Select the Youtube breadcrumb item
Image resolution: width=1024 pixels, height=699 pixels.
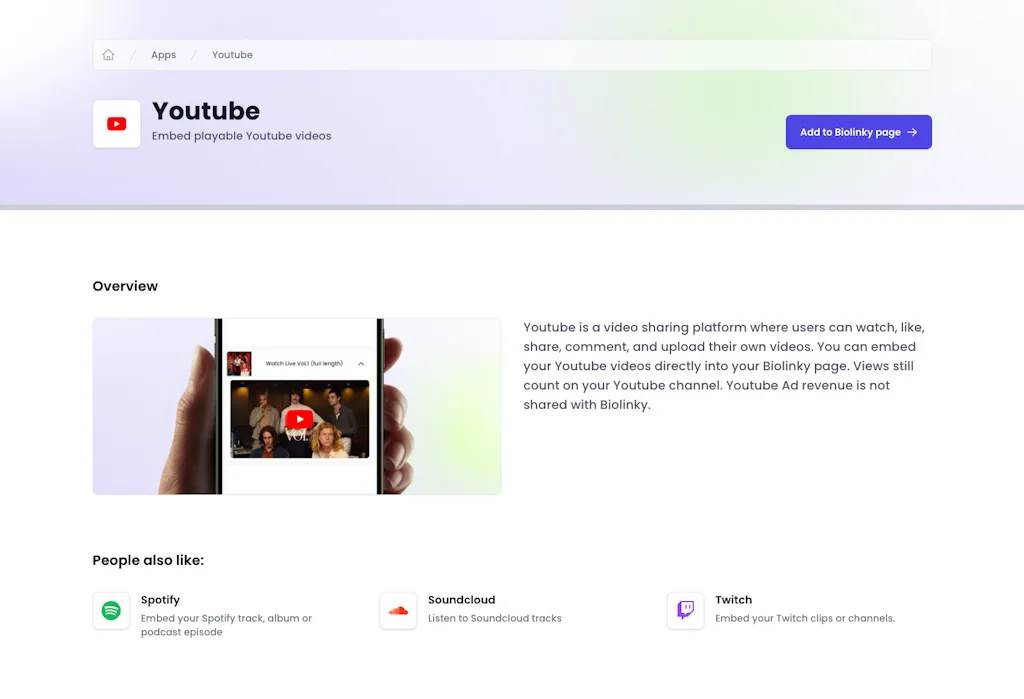click(232, 55)
